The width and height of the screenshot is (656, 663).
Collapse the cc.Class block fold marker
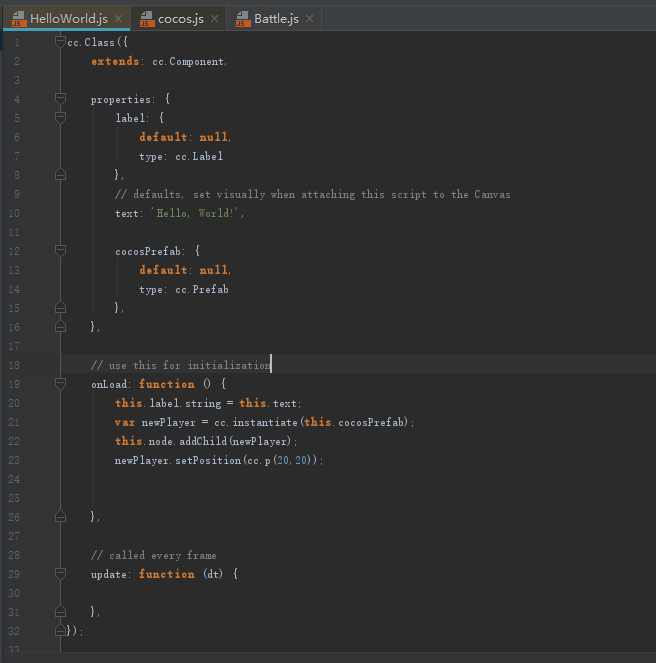click(60, 43)
